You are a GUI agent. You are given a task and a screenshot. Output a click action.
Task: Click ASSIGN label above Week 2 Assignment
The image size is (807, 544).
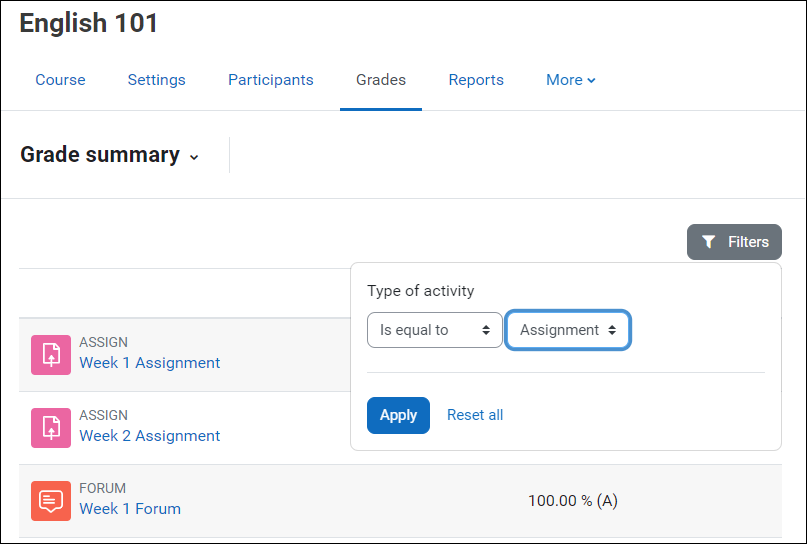coord(103,415)
